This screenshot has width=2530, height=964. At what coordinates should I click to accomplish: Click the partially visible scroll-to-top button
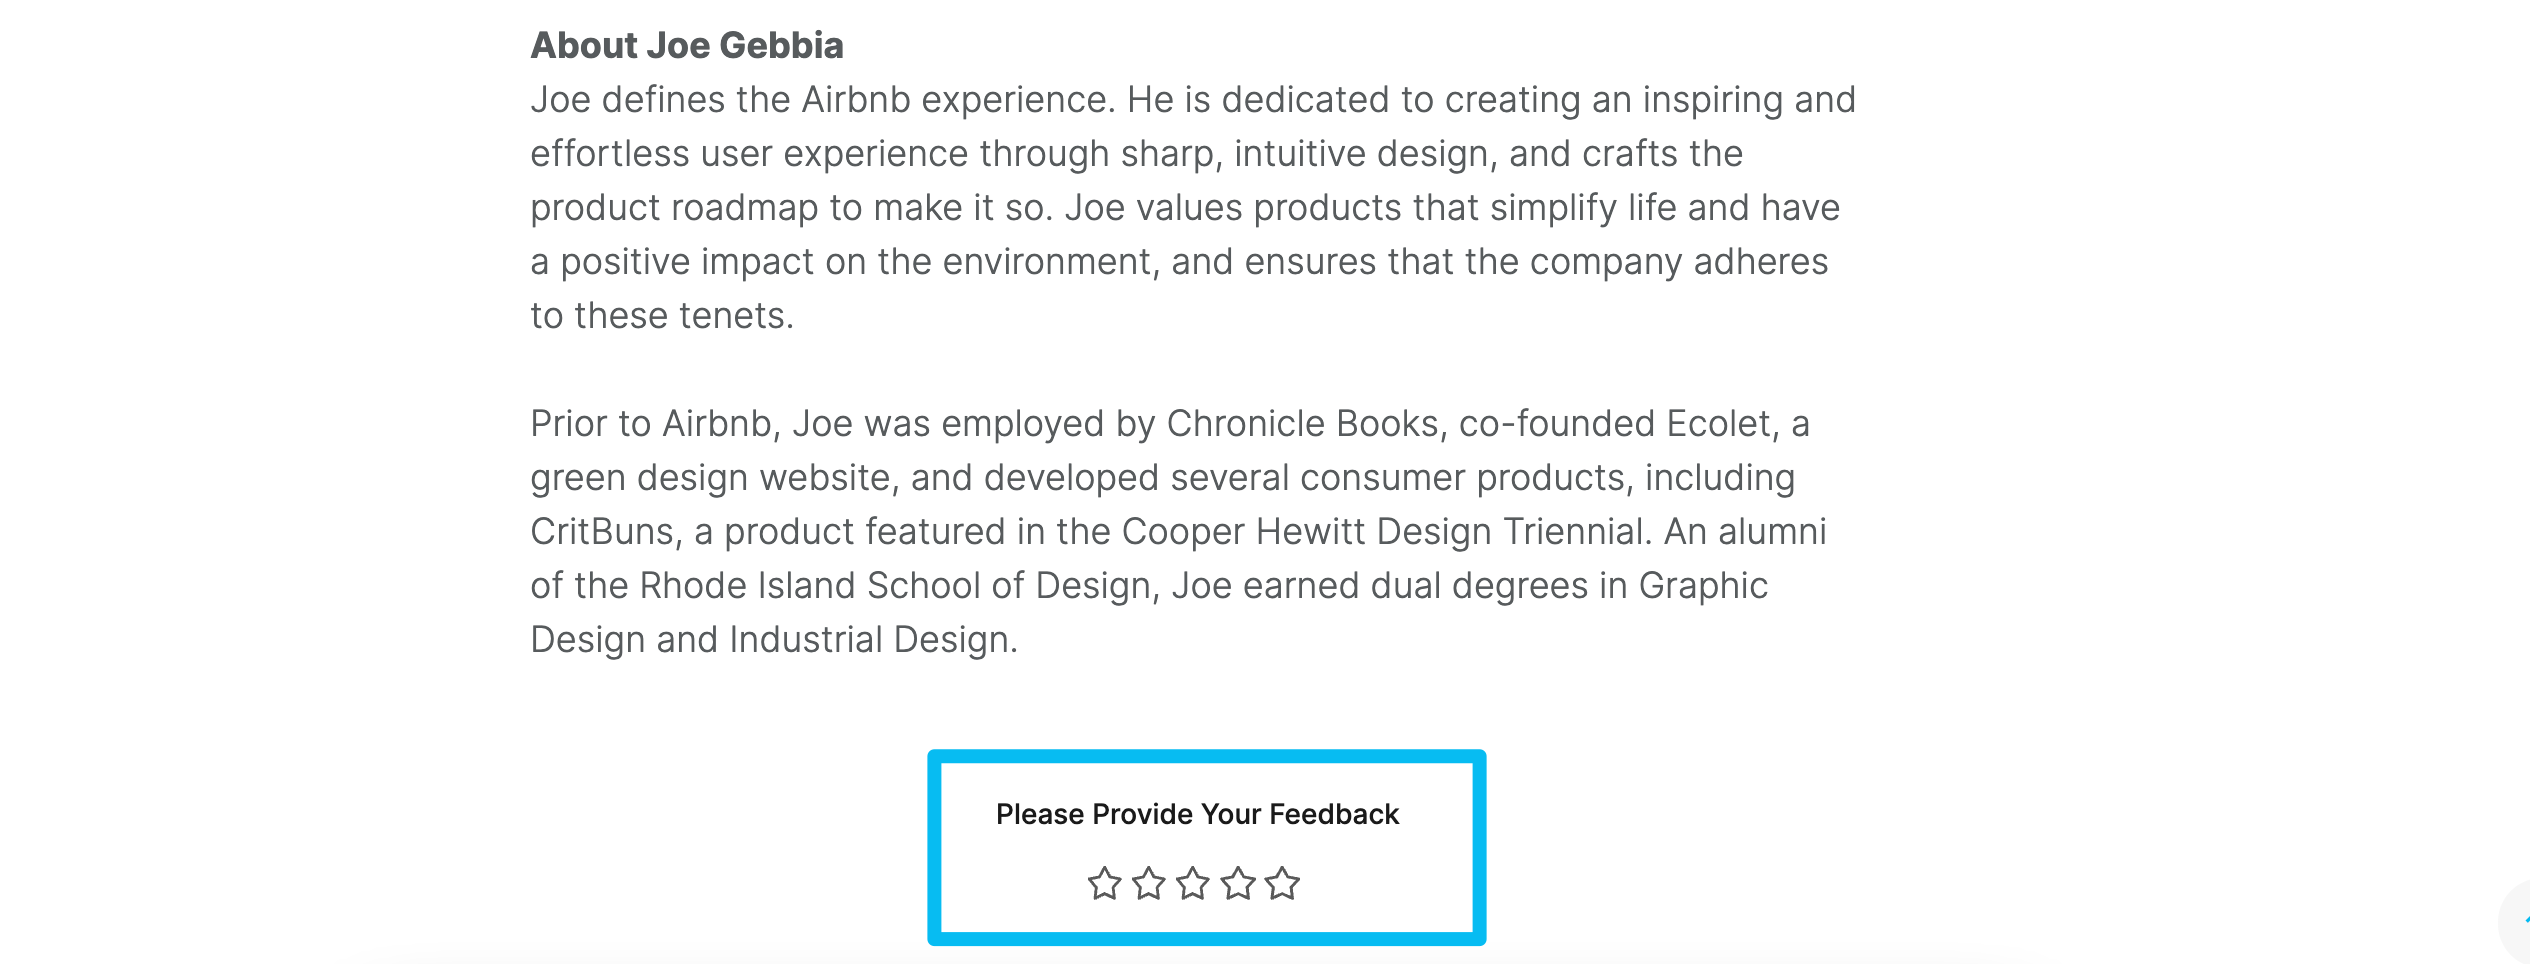[2515, 922]
